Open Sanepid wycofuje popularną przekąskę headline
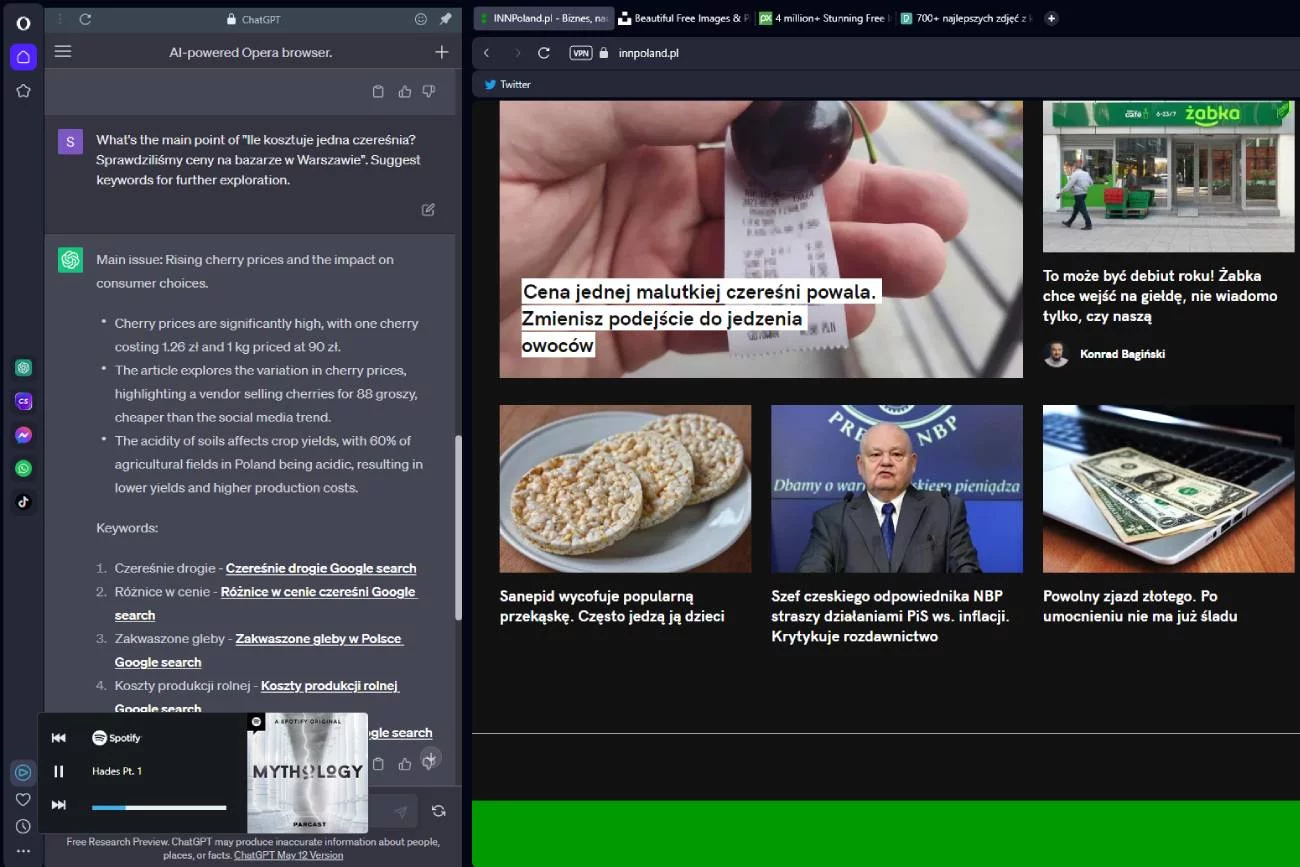Screen dimensions: 1300x867 pos(612,606)
